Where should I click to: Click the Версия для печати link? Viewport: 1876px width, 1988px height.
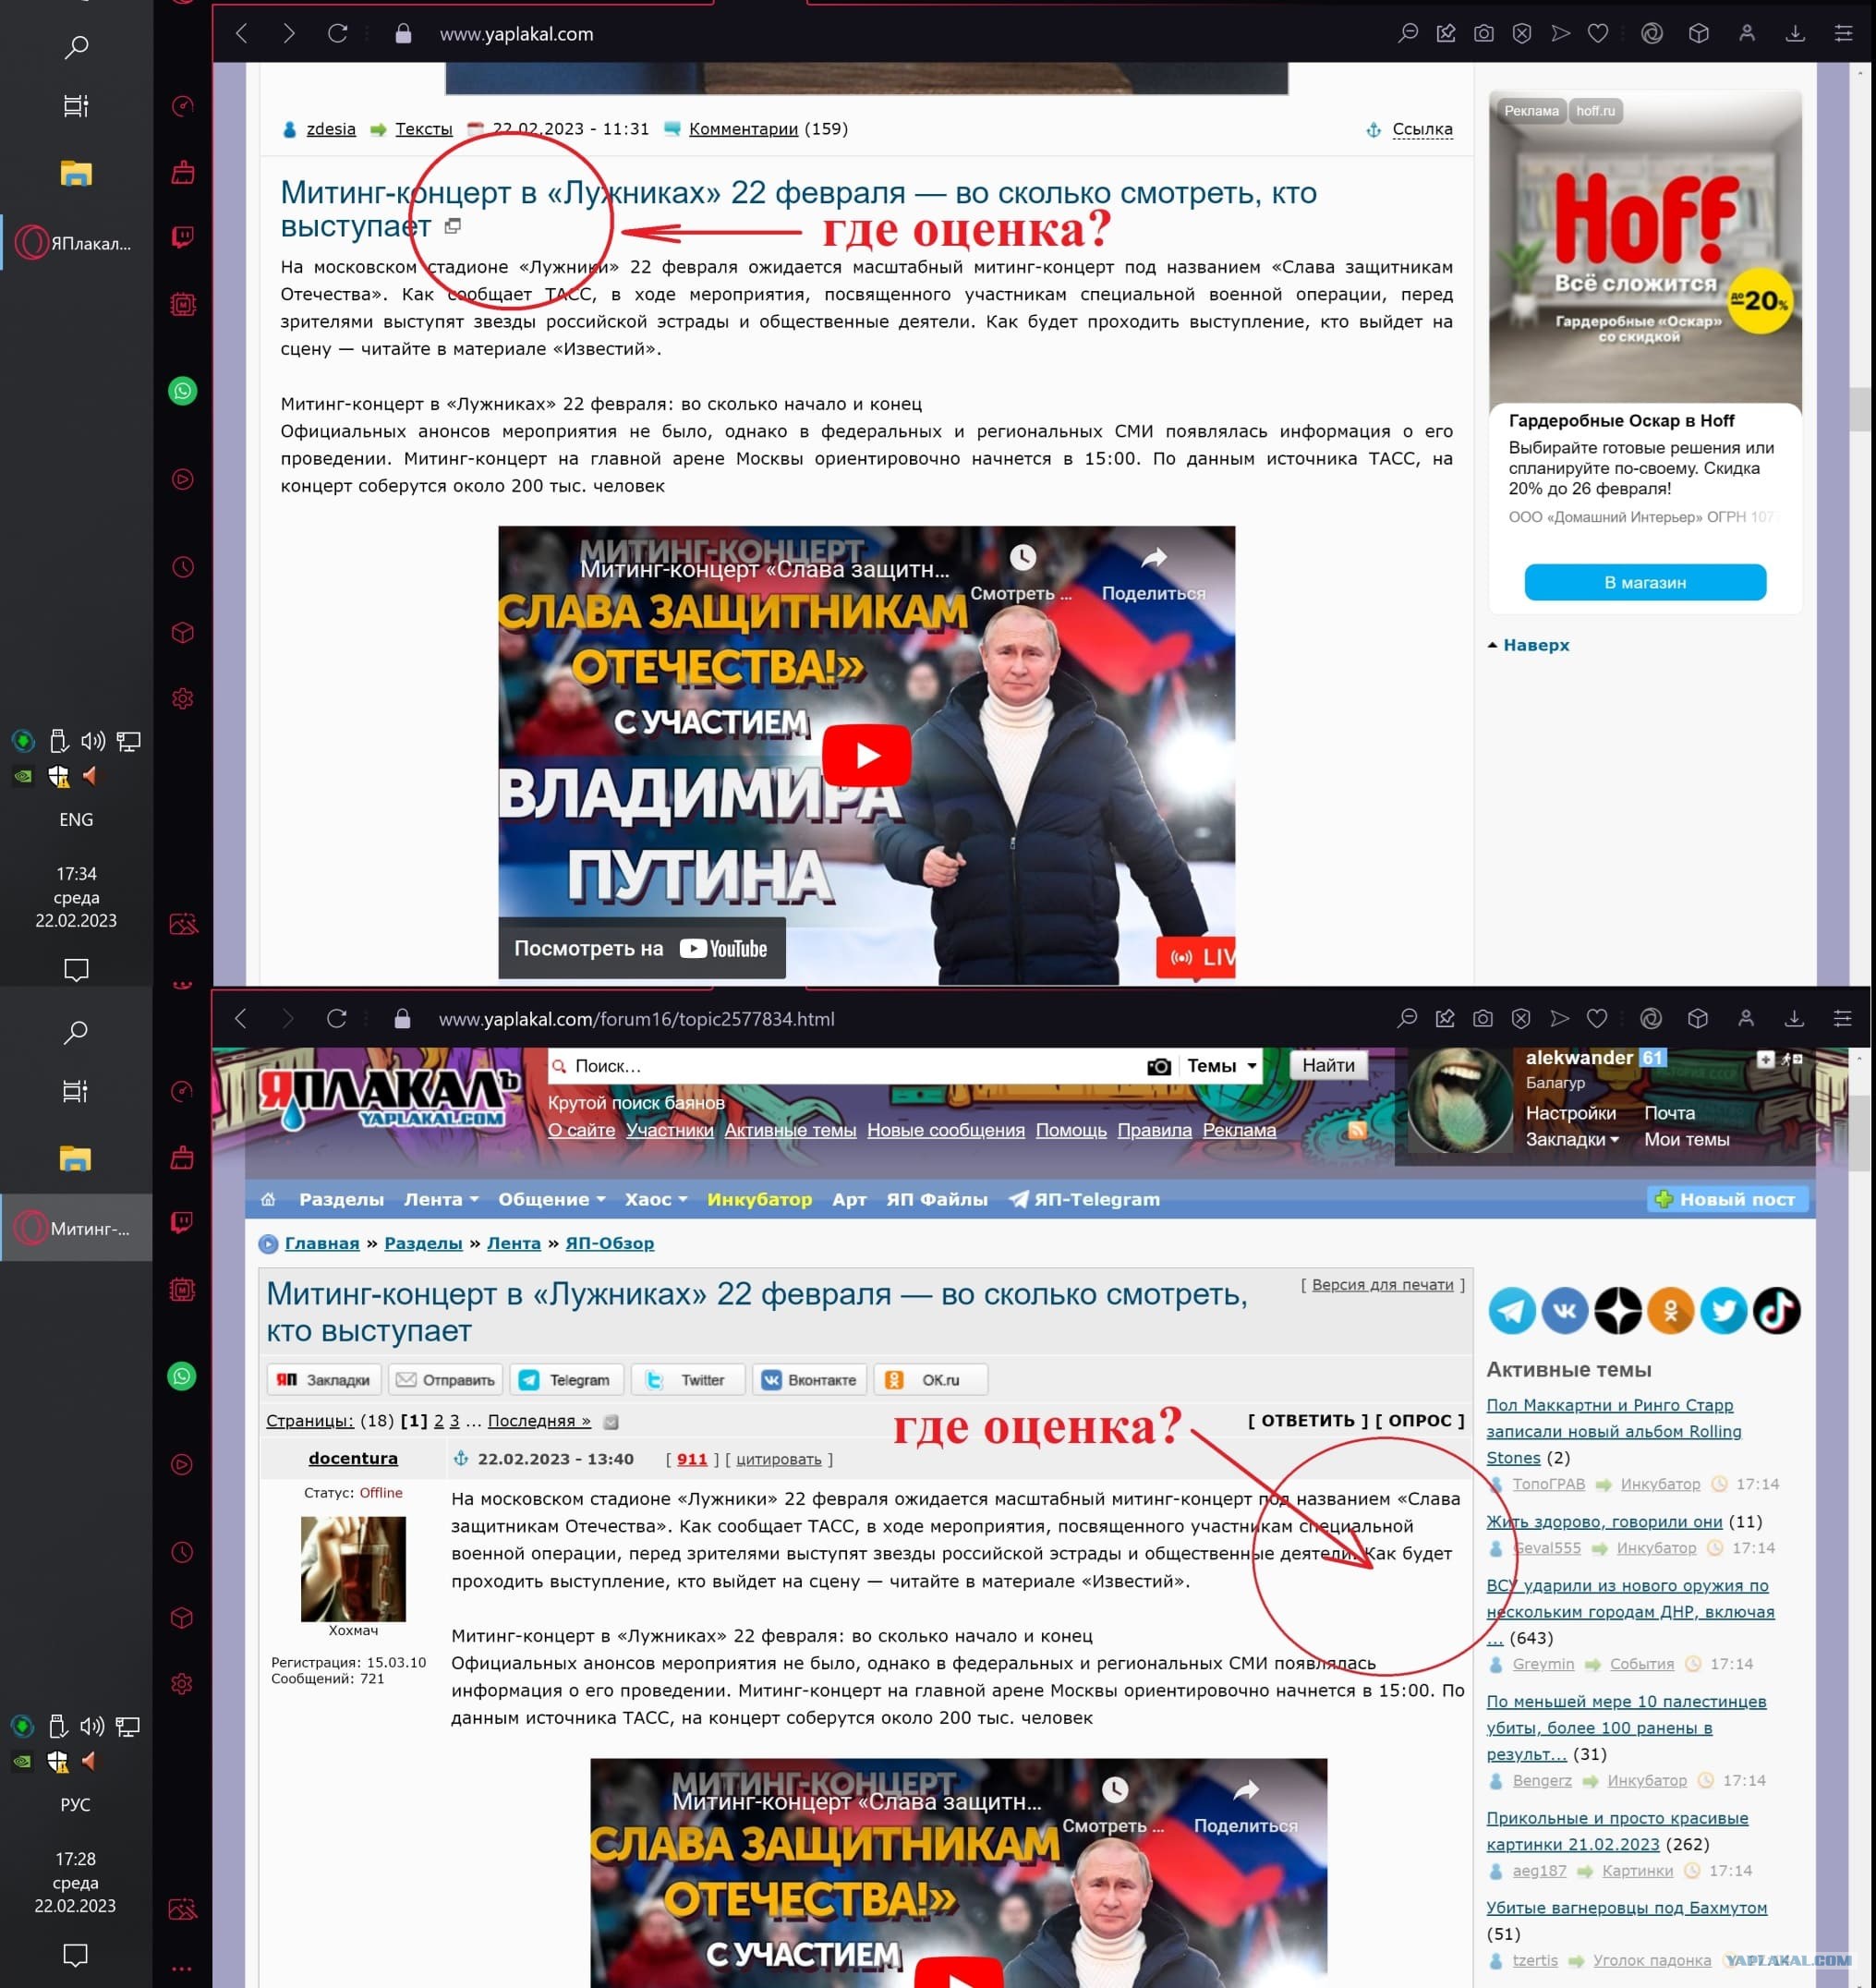pyautogui.click(x=1382, y=1285)
